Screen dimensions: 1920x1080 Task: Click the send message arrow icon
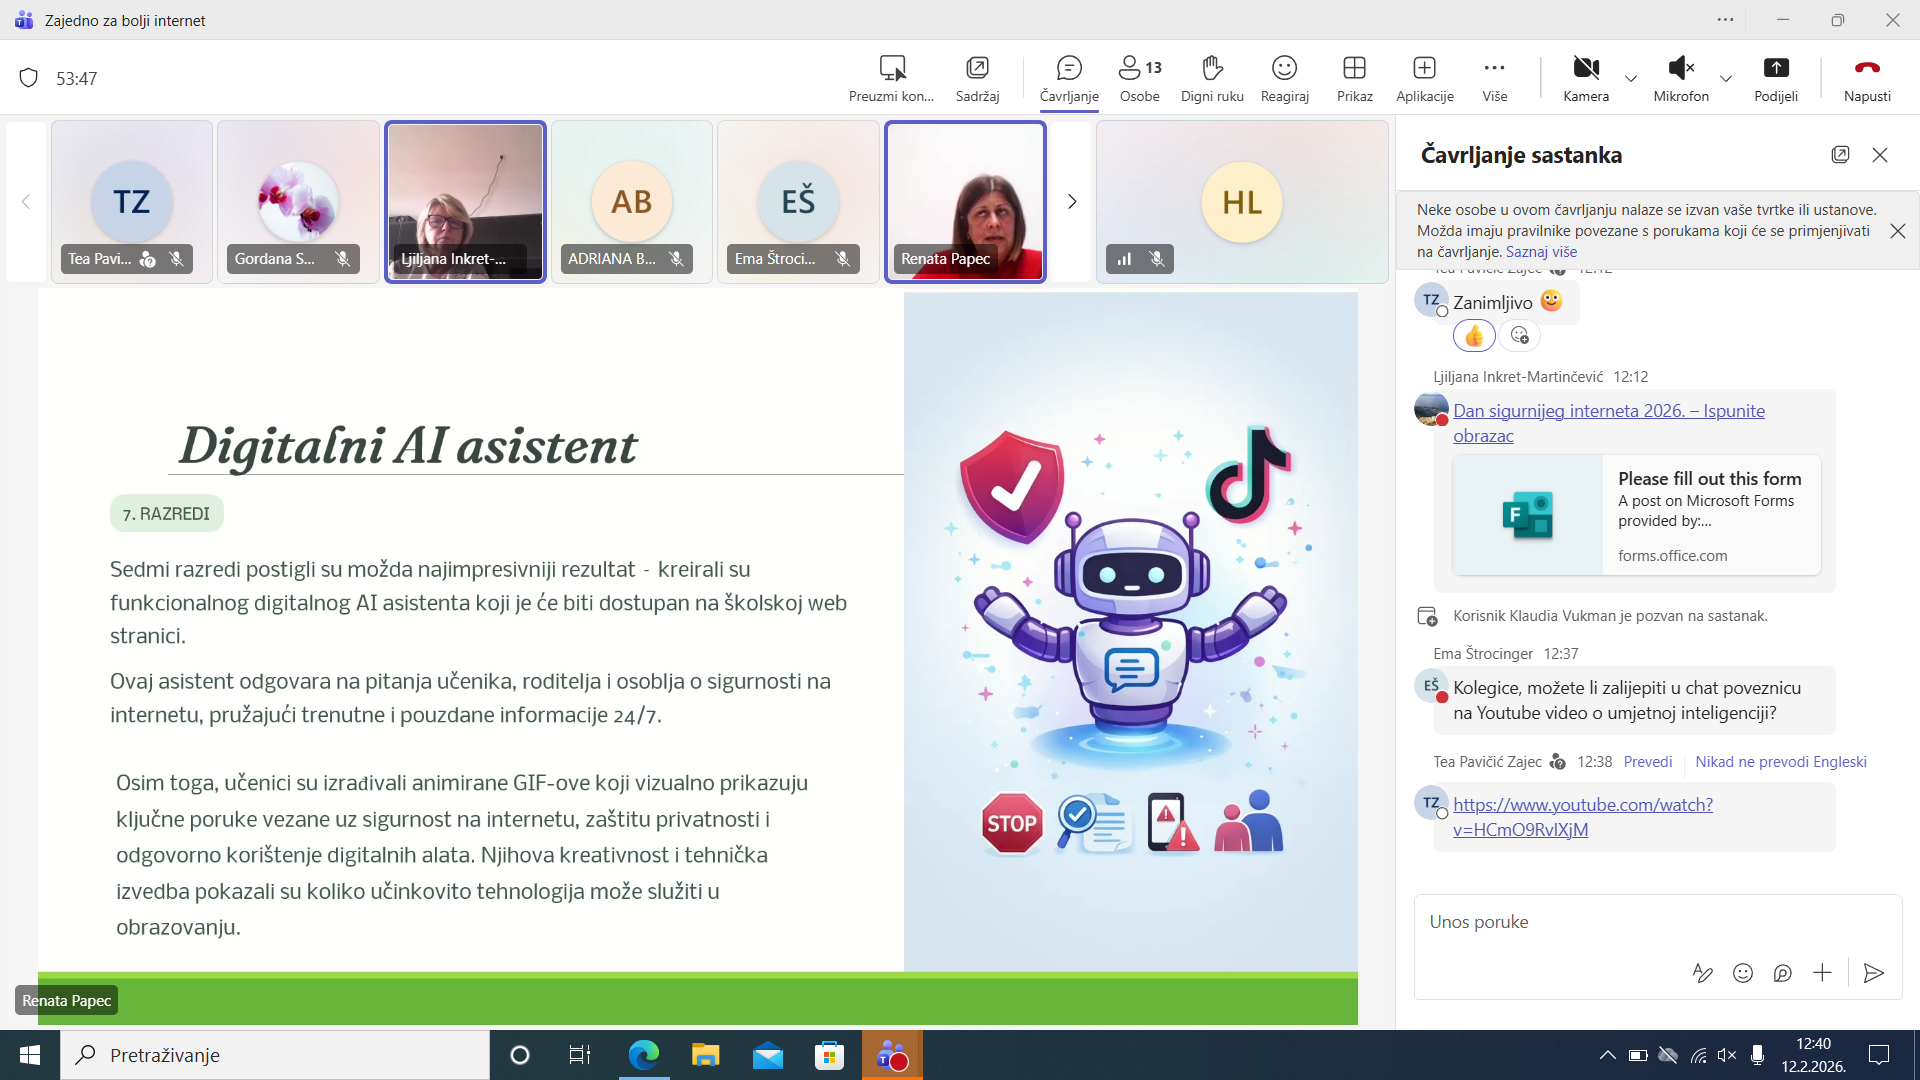point(1873,973)
